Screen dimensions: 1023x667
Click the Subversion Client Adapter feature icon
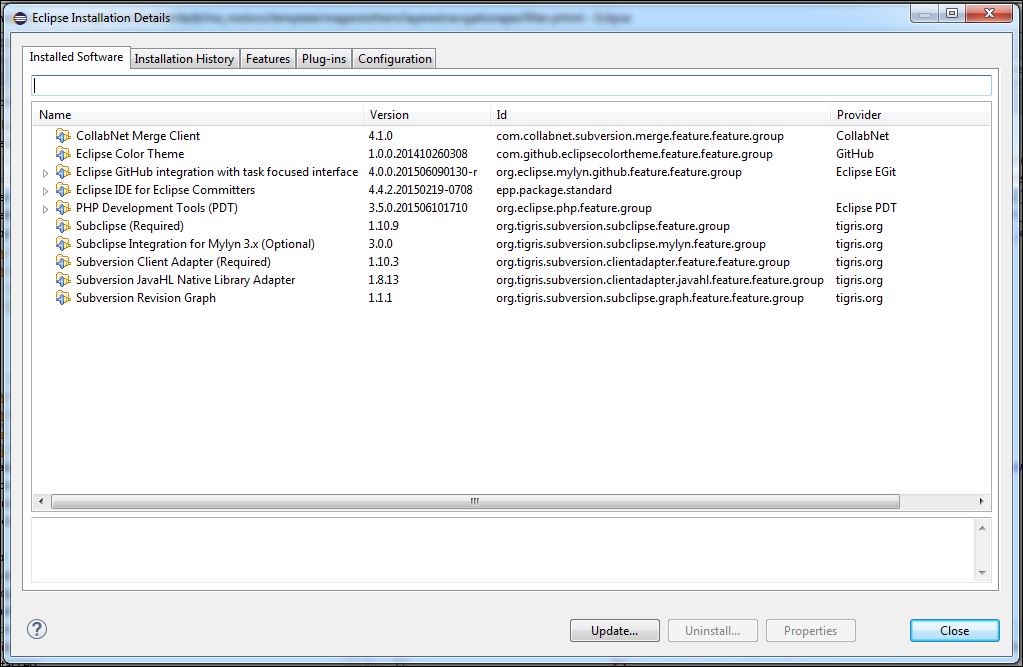tap(63, 262)
